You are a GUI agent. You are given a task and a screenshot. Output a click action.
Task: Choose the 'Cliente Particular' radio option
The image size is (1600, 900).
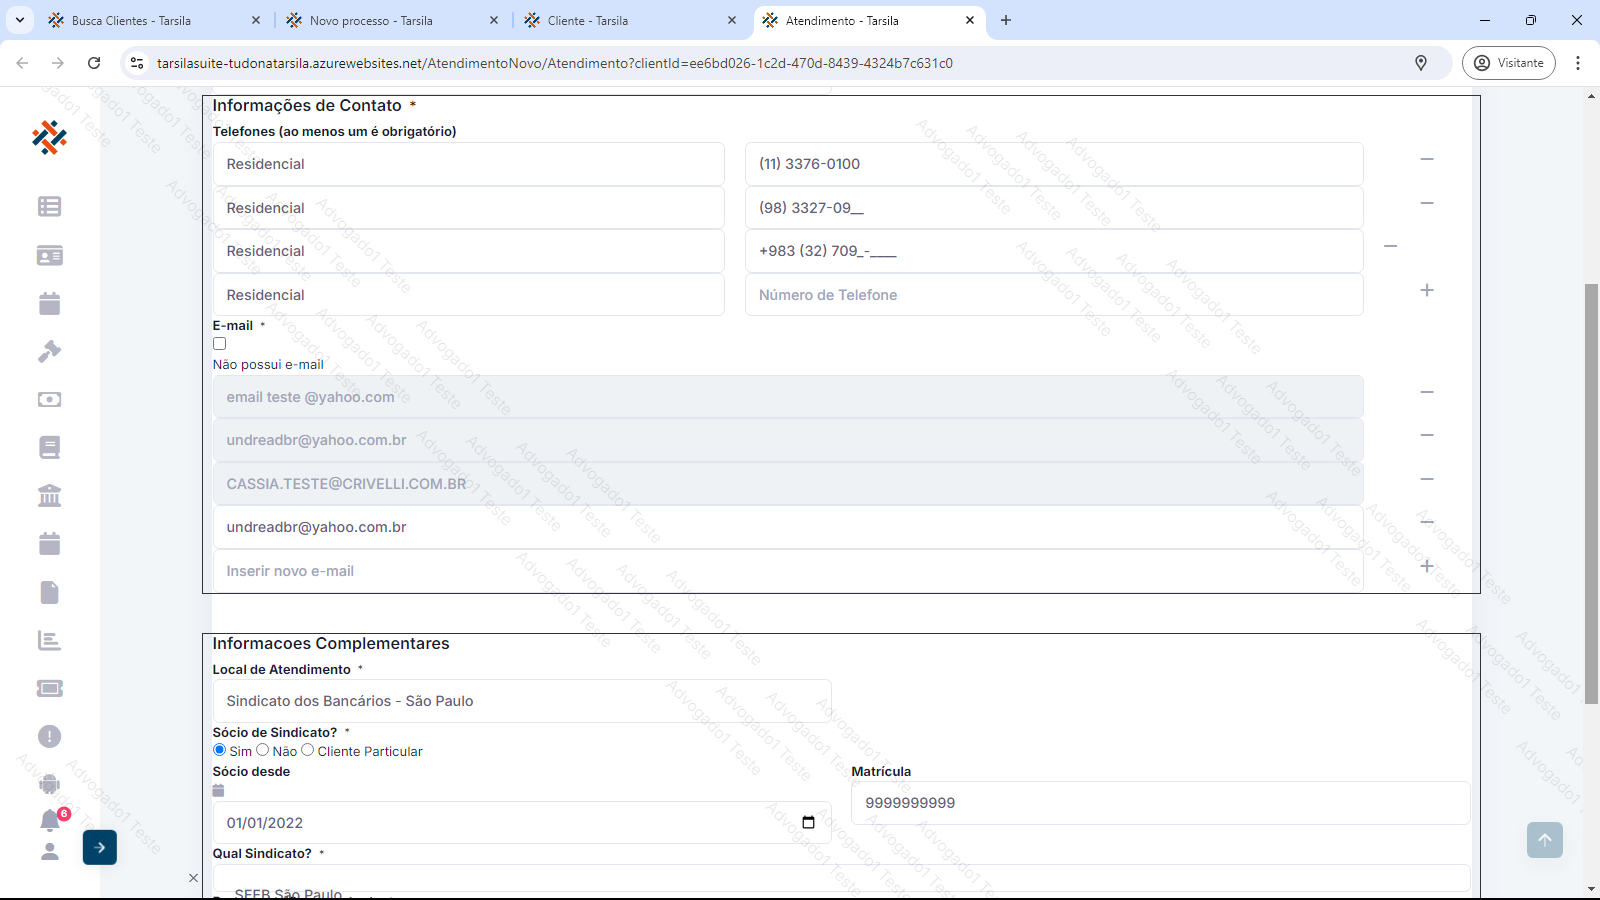(x=308, y=750)
